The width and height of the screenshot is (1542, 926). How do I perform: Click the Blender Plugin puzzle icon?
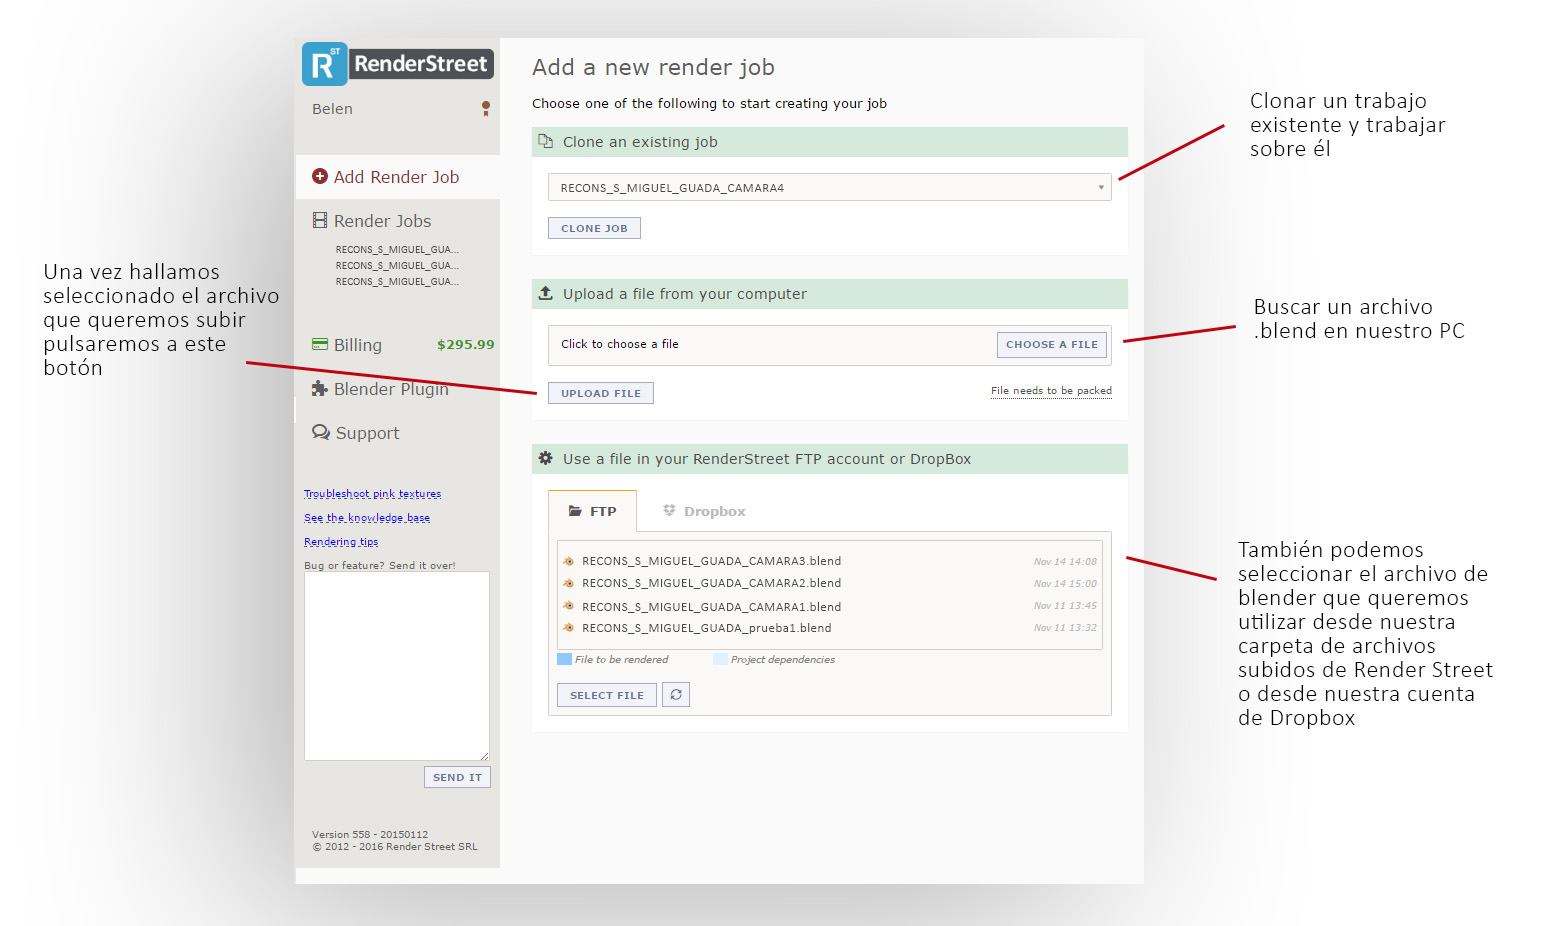pyautogui.click(x=320, y=389)
